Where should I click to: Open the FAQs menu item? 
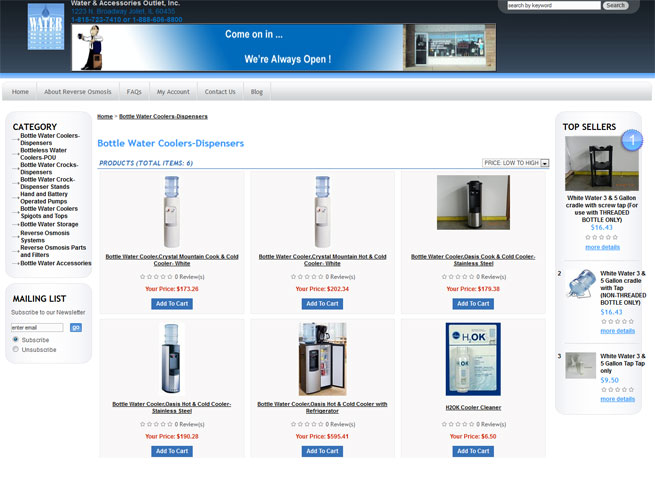click(134, 91)
